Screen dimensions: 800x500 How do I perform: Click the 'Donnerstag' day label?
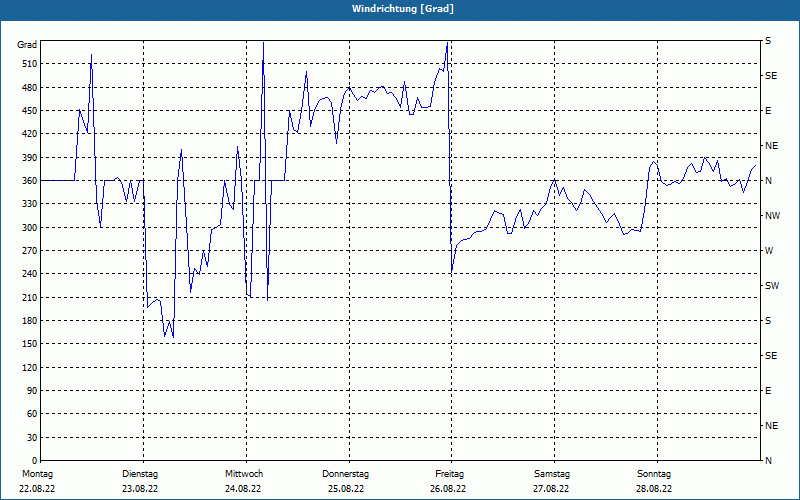pos(345,474)
